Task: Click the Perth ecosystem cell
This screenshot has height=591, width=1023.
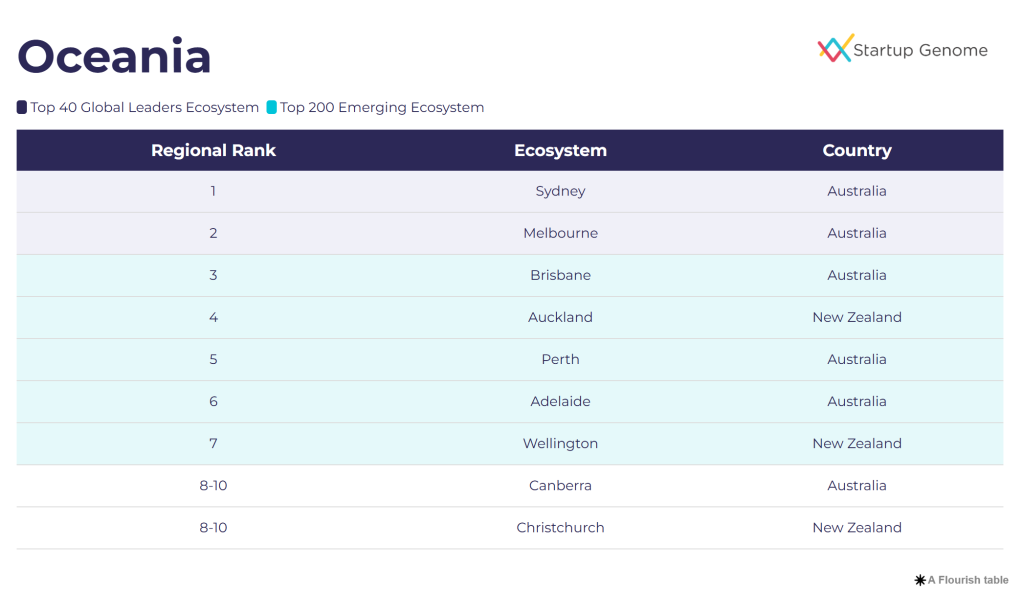Action: 560,359
